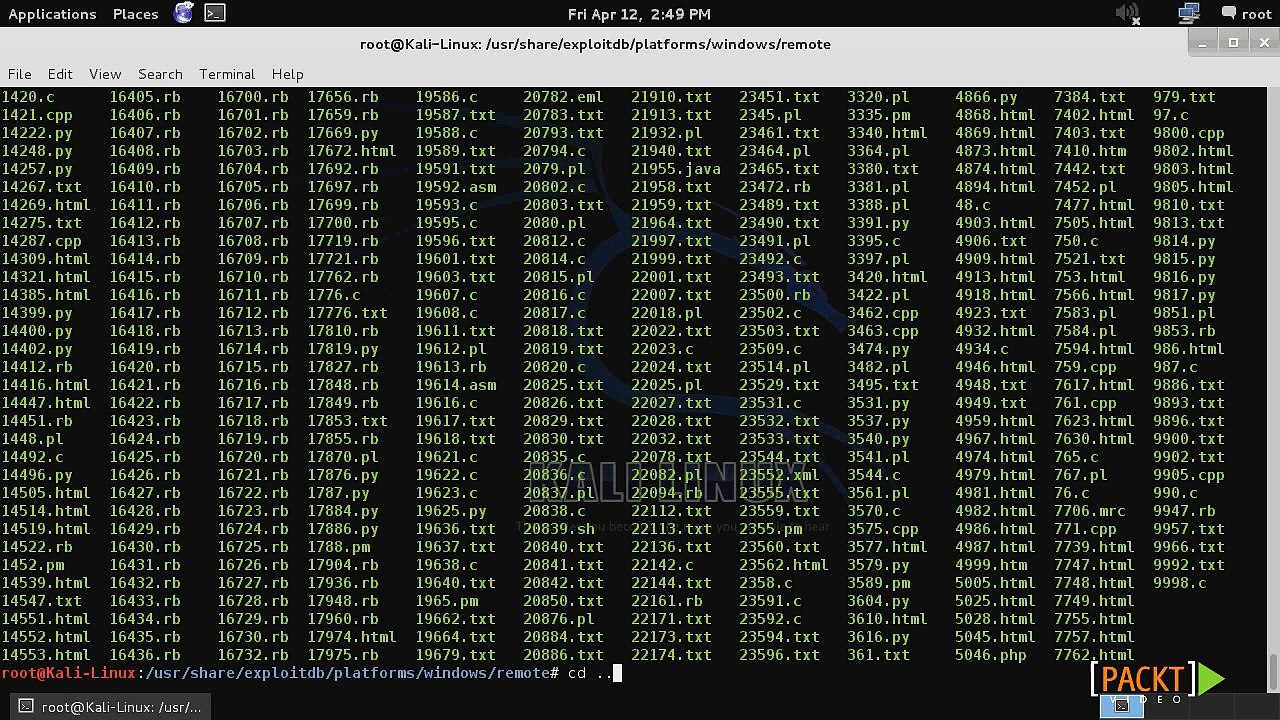
Task: Click the file name 20782.eml
Action: tap(563, 97)
